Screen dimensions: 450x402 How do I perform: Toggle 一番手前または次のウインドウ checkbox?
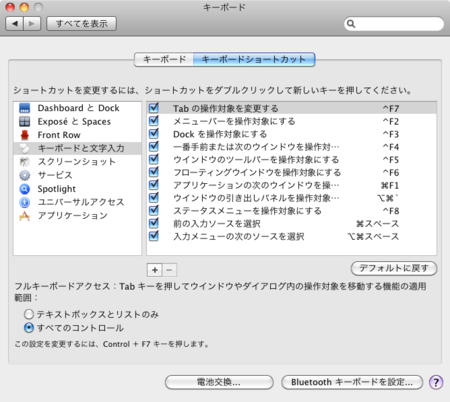pyautogui.click(x=154, y=146)
